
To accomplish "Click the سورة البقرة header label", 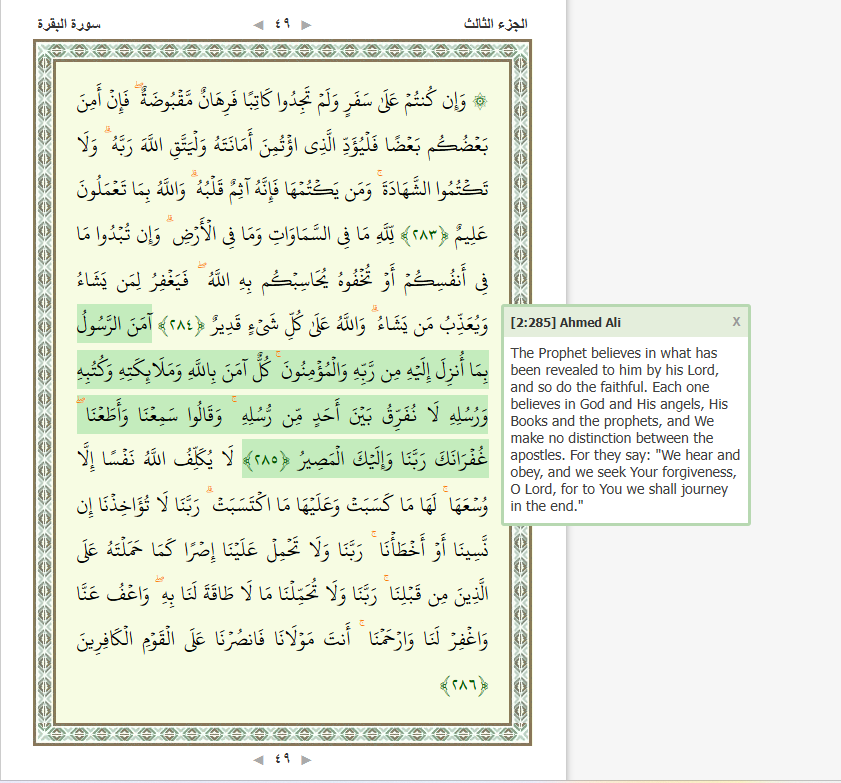I will (x=69, y=24).
